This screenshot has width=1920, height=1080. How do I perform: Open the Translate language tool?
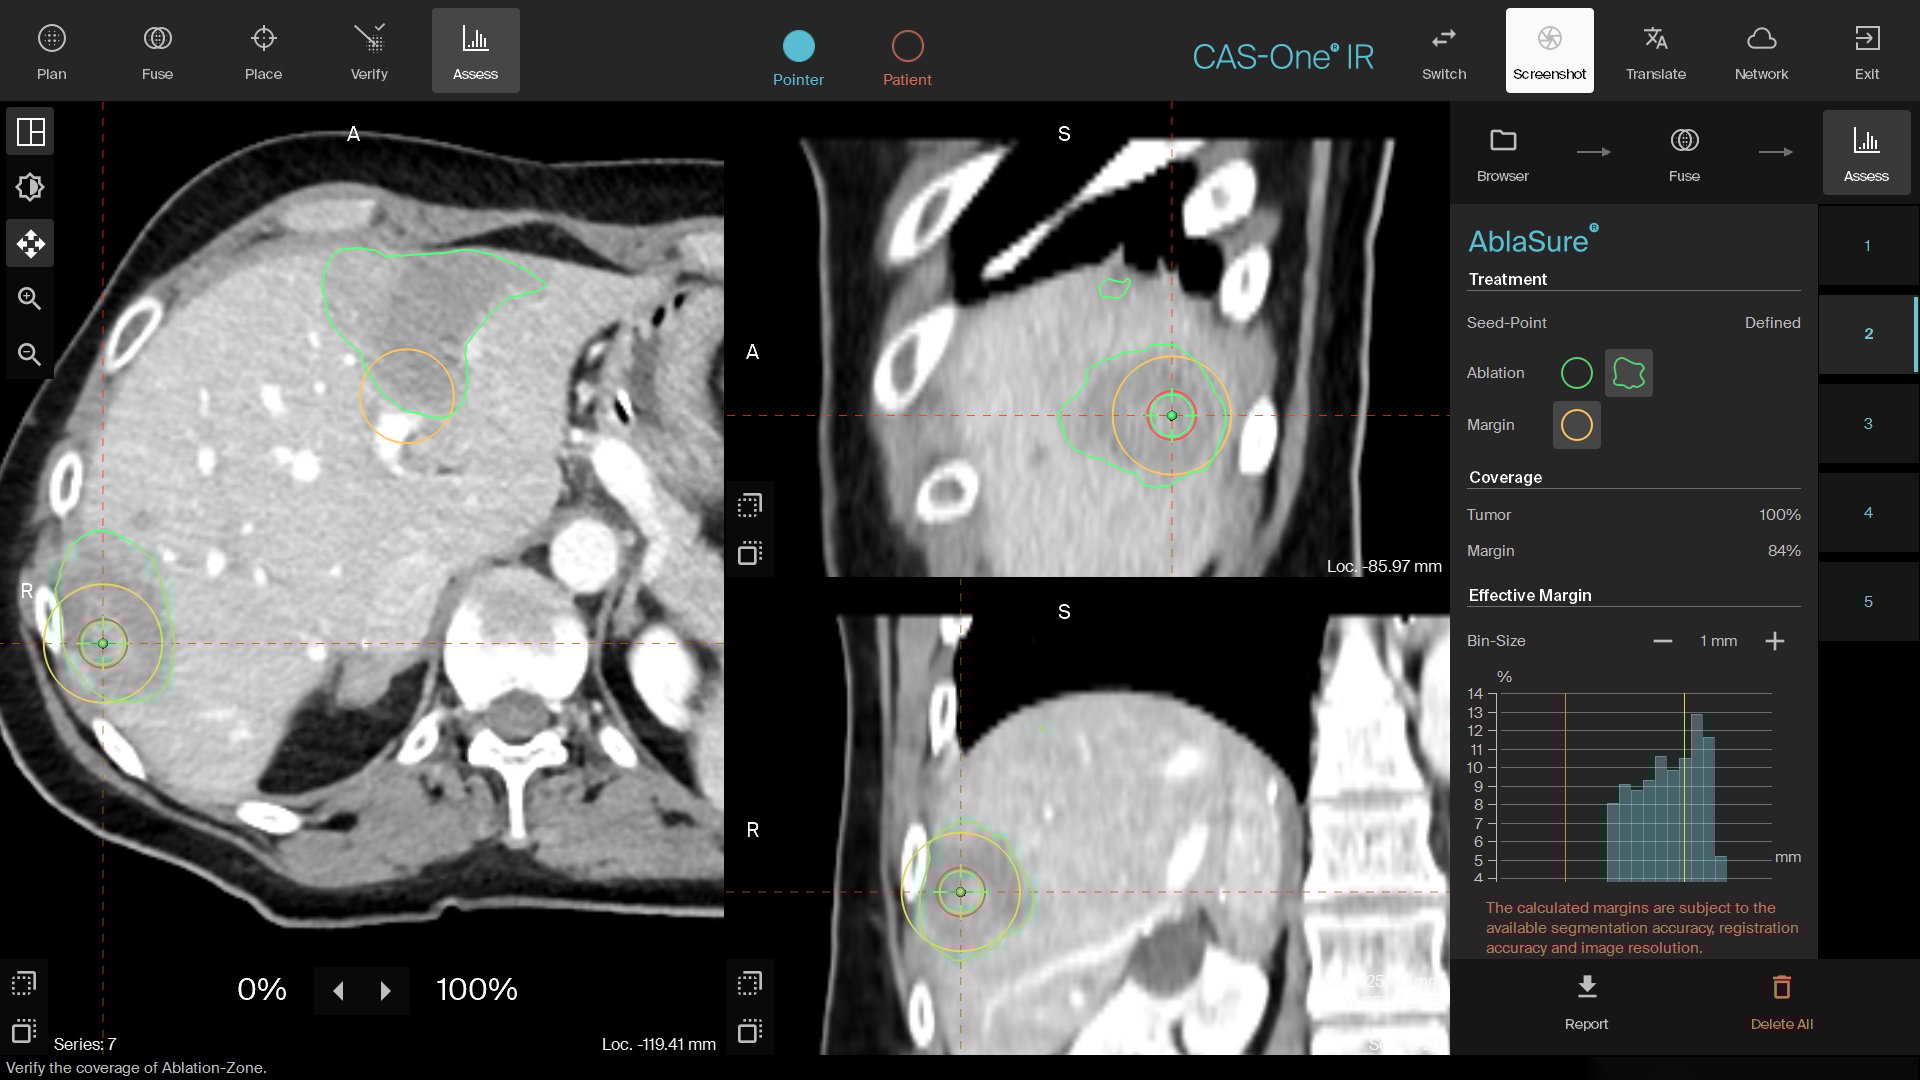coord(1655,50)
